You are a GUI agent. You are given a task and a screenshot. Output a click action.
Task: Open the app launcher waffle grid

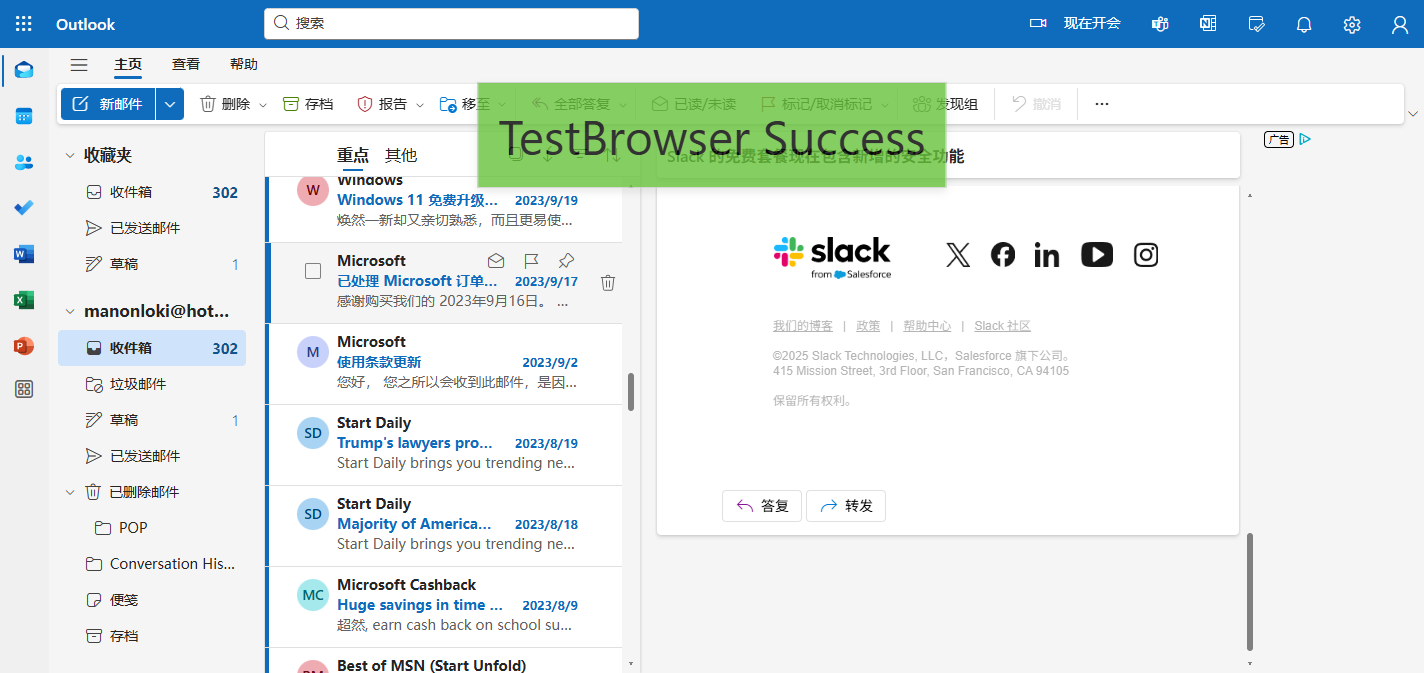[x=24, y=24]
